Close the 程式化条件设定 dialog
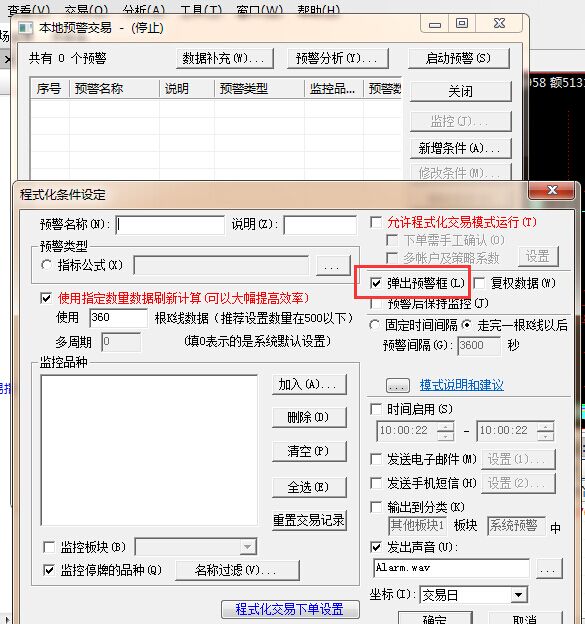585x624 pixels. point(552,191)
